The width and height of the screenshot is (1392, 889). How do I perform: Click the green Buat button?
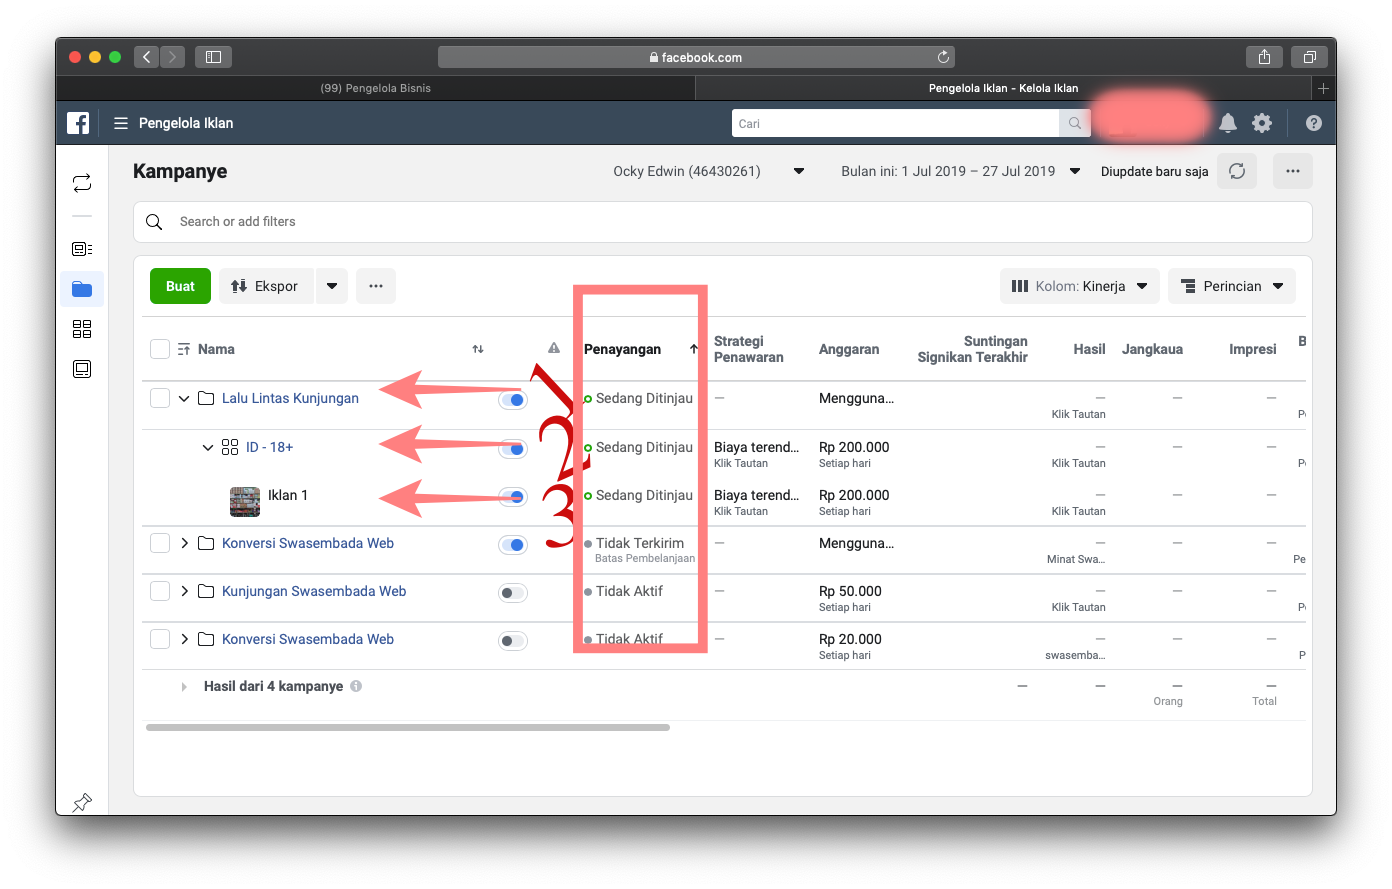[x=180, y=286]
